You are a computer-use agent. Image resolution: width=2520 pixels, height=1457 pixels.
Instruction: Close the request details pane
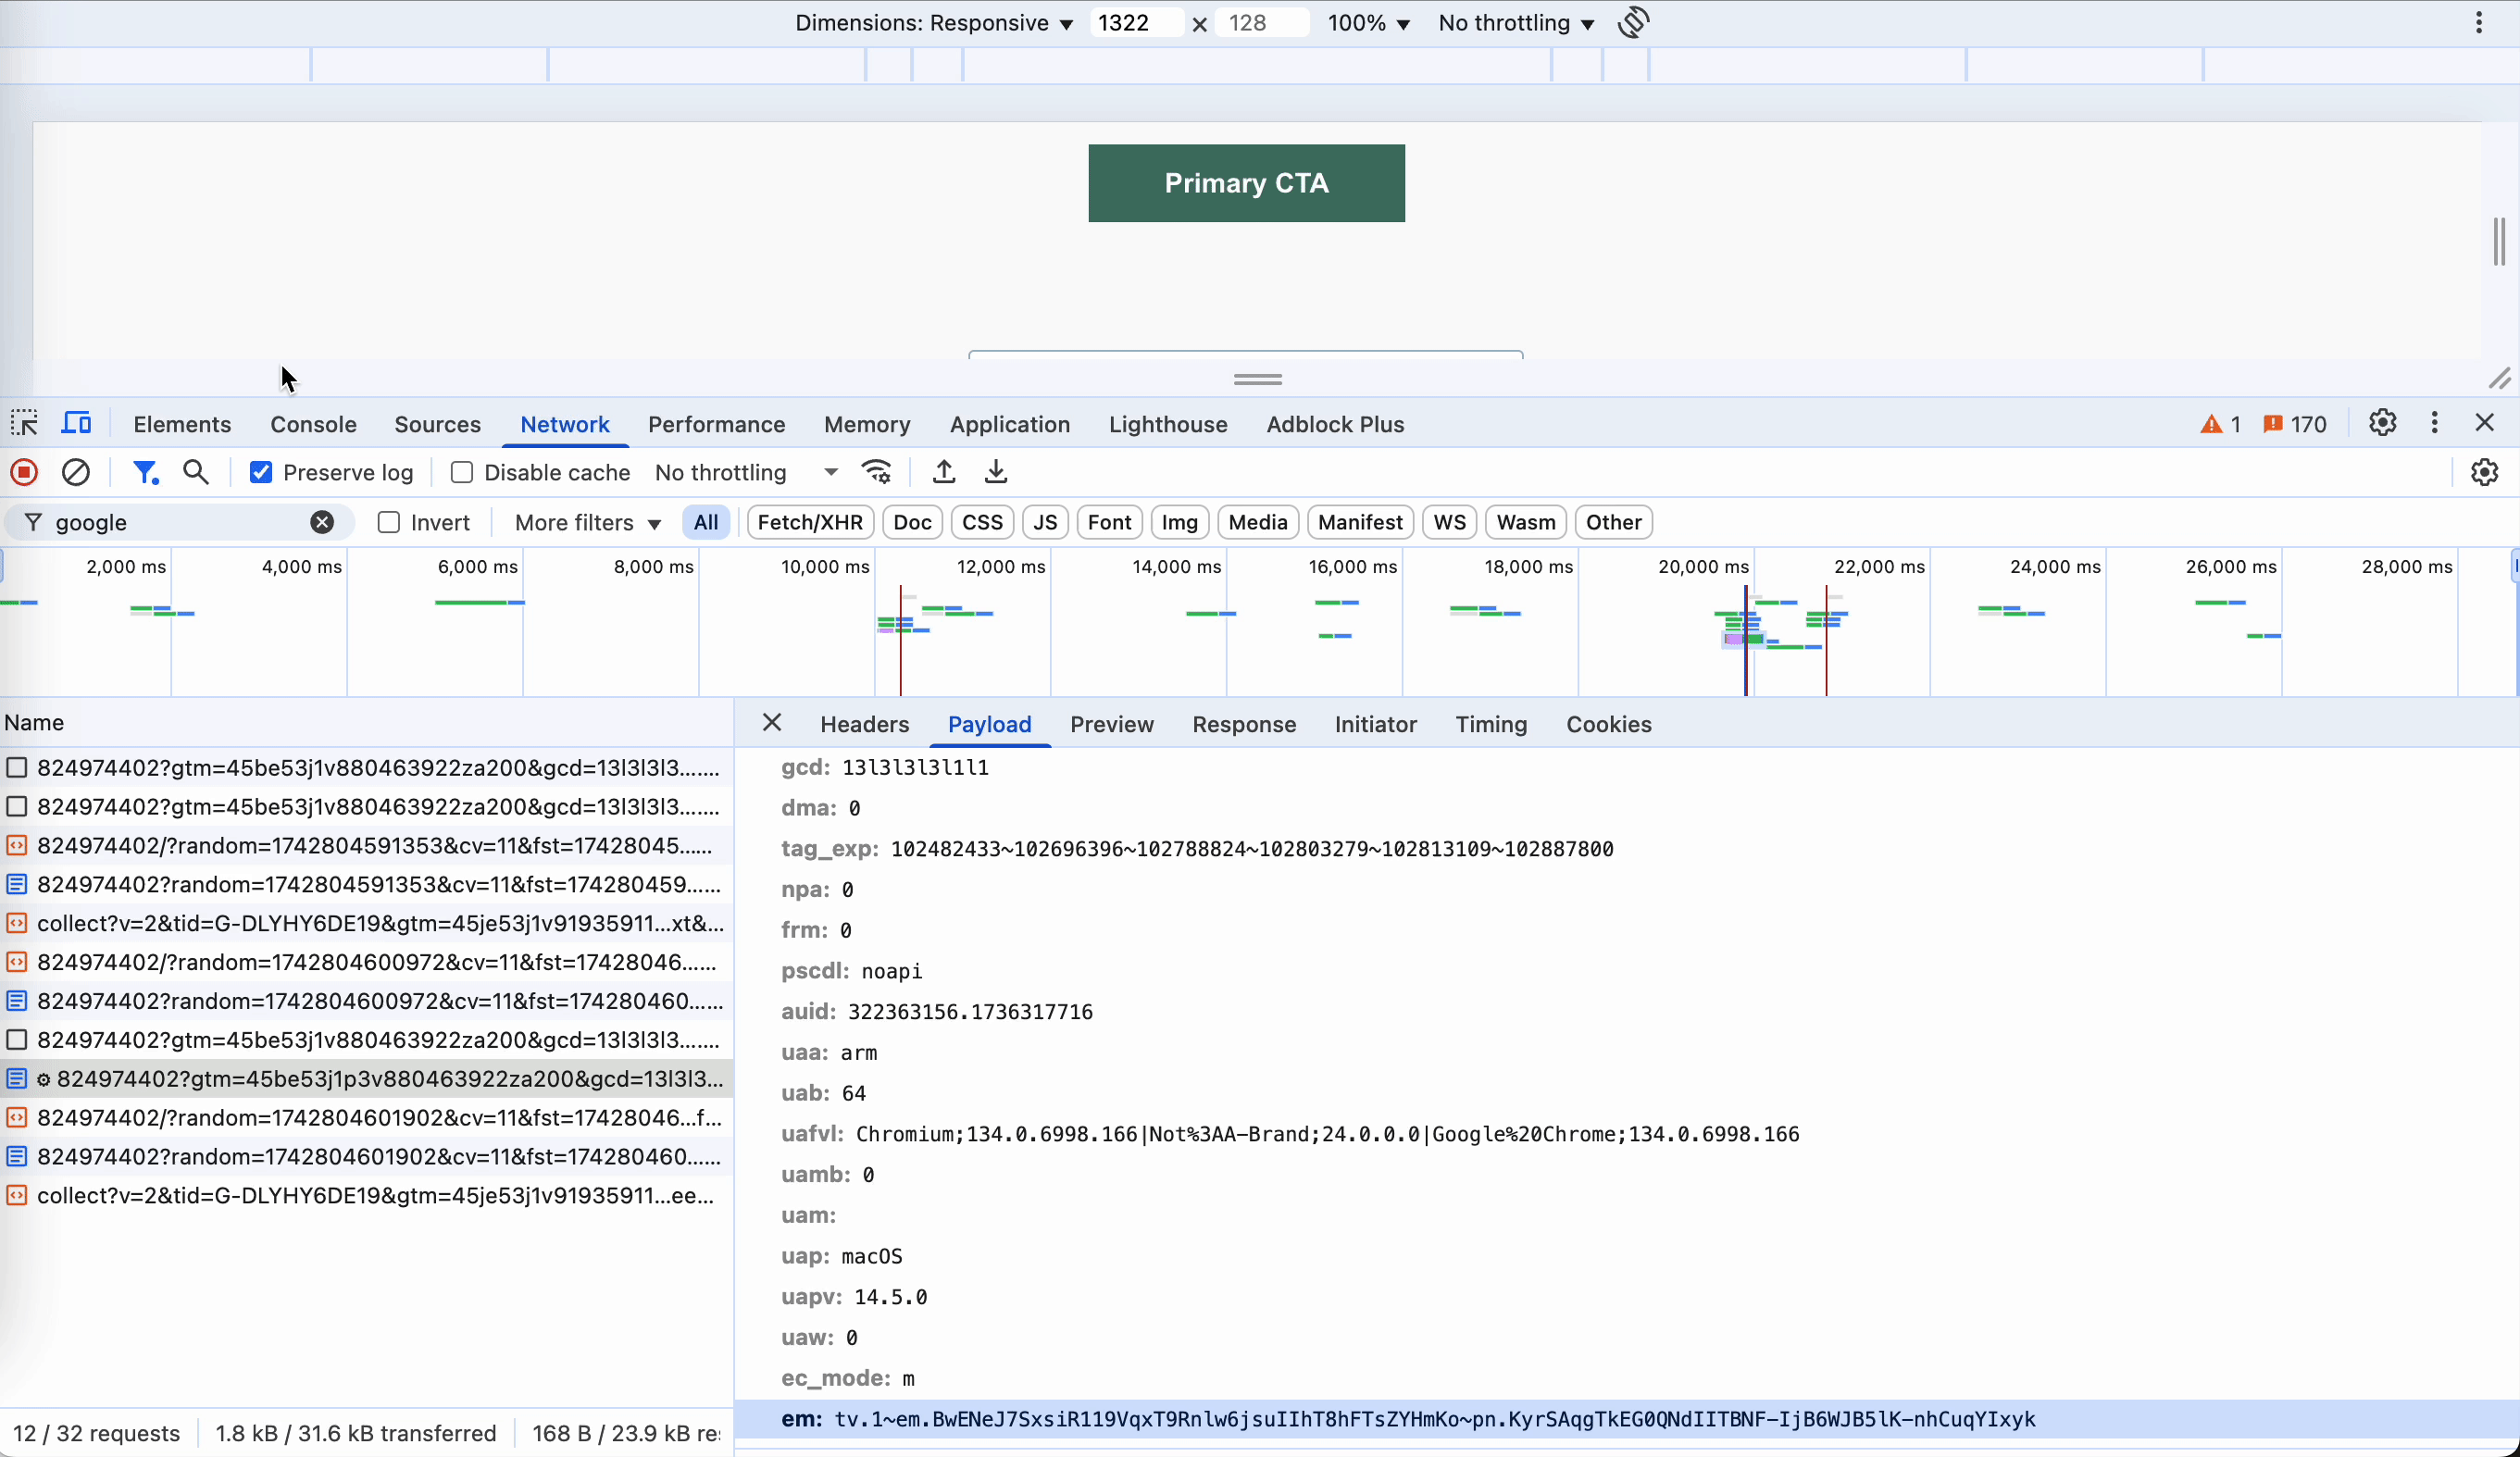click(x=772, y=723)
